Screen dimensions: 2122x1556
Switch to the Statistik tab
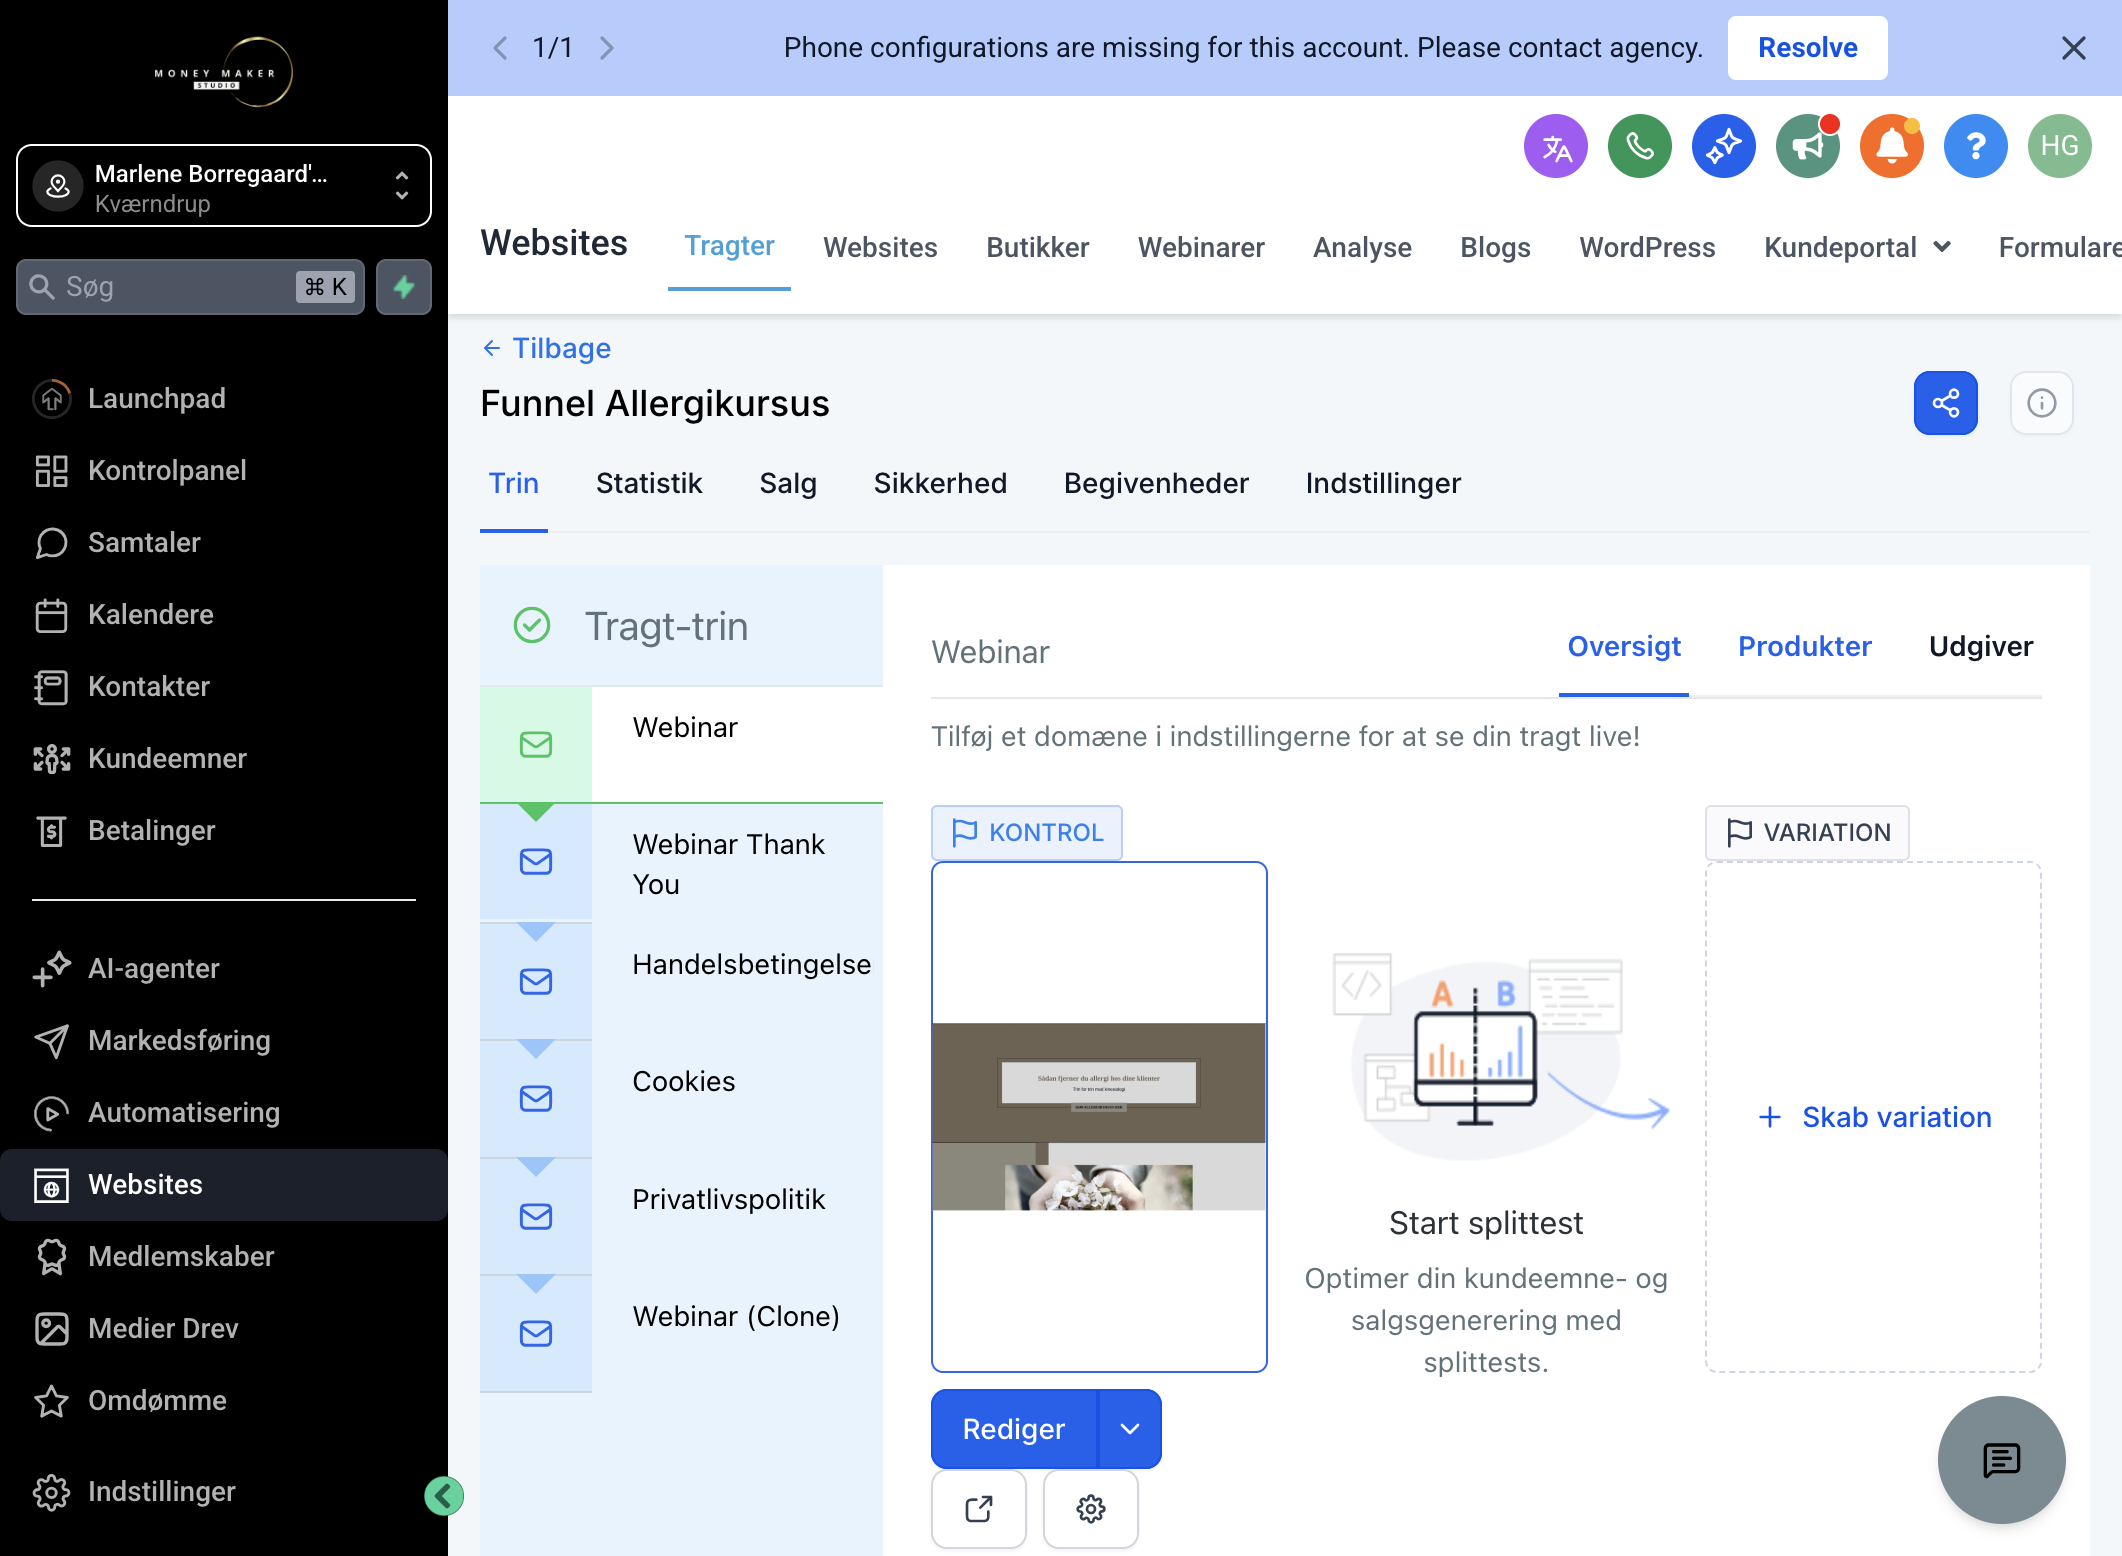pyautogui.click(x=649, y=483)
